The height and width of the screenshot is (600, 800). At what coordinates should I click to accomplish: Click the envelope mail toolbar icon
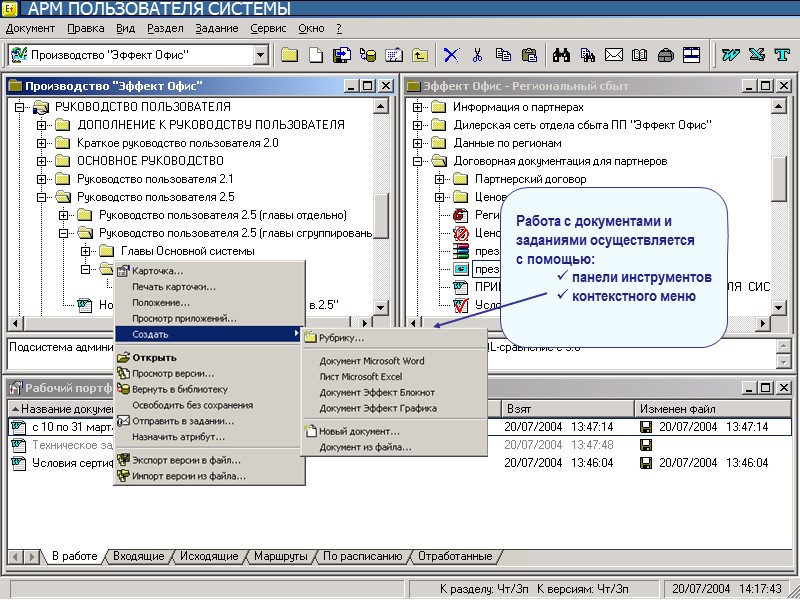point(614,55)
